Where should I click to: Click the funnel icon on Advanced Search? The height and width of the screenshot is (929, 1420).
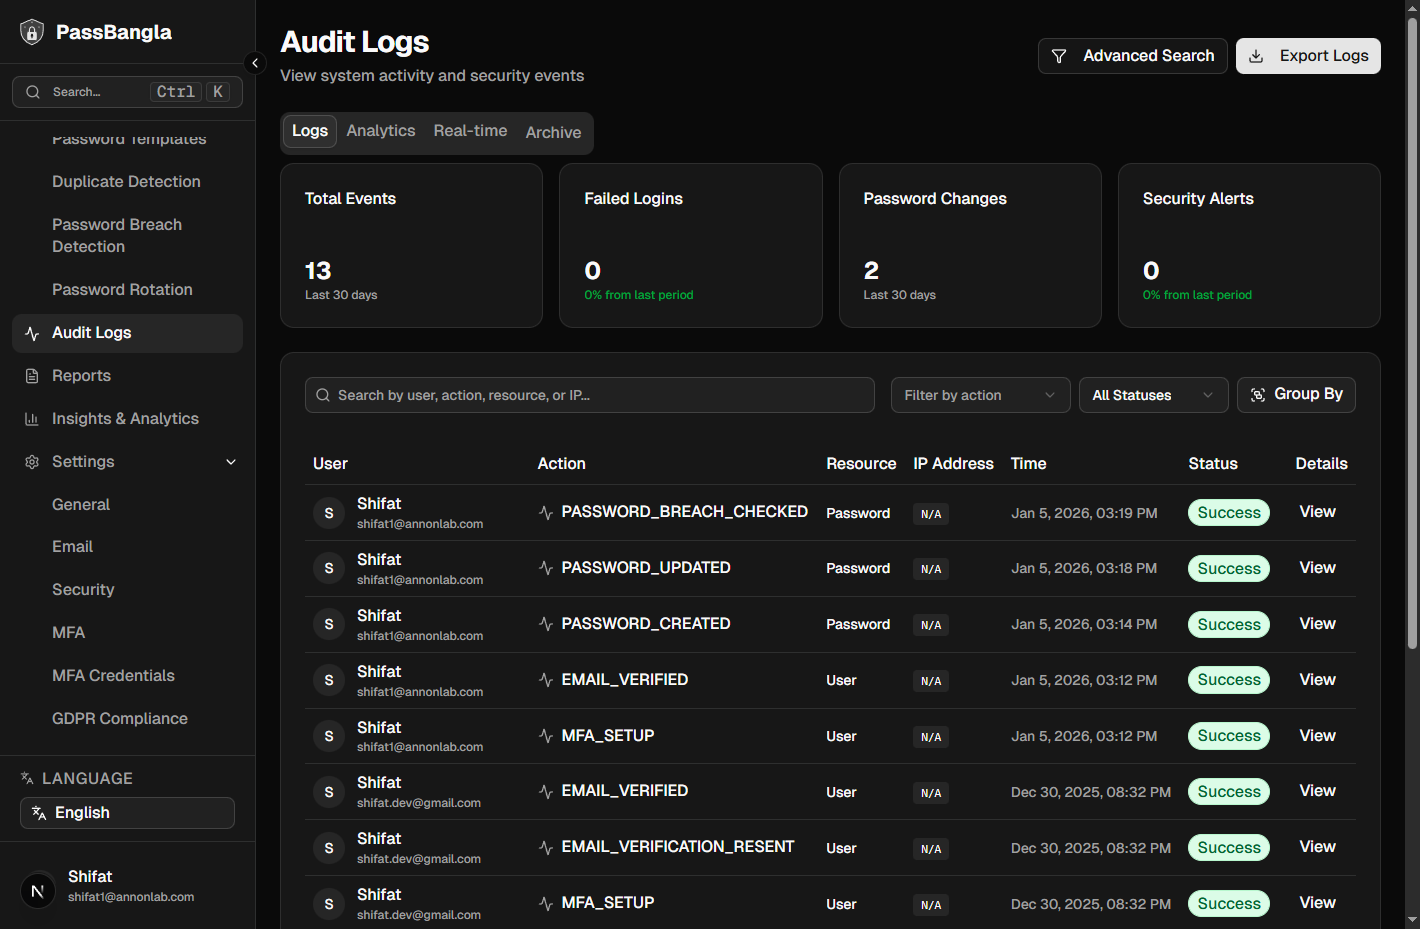[x=1061, y=56]
